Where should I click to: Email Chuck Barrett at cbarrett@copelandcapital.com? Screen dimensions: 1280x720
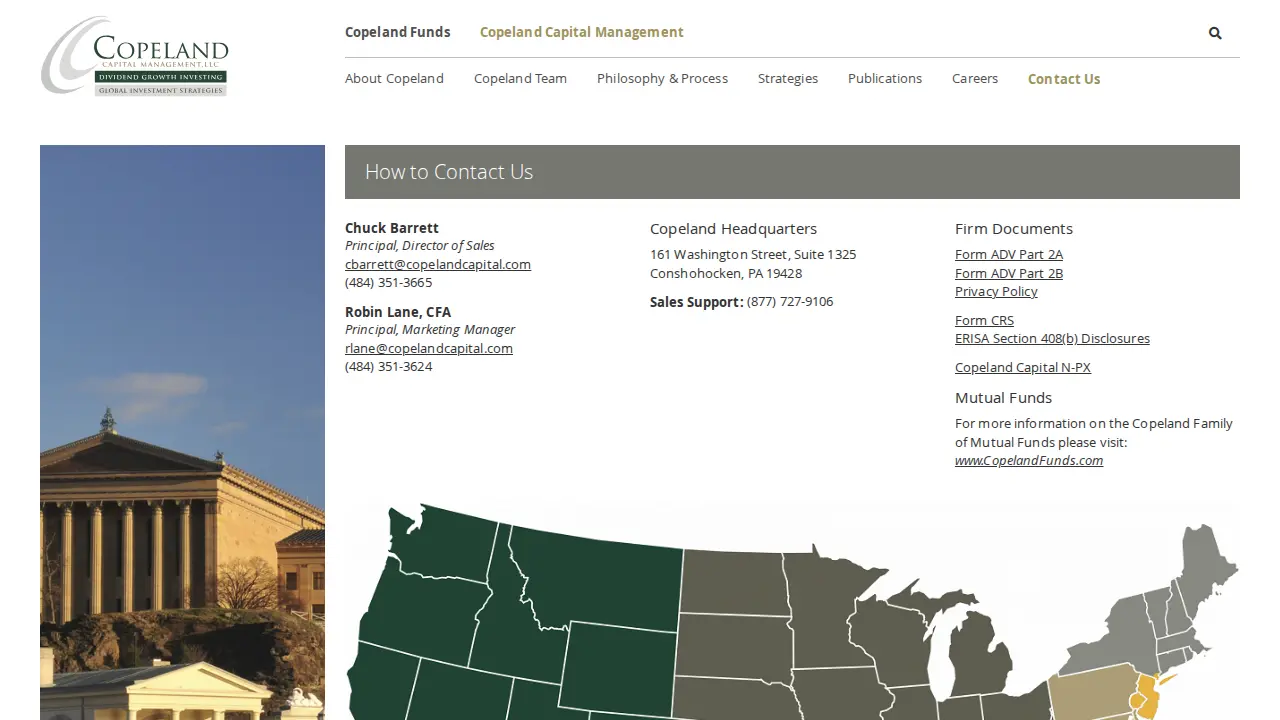(438, 264)
